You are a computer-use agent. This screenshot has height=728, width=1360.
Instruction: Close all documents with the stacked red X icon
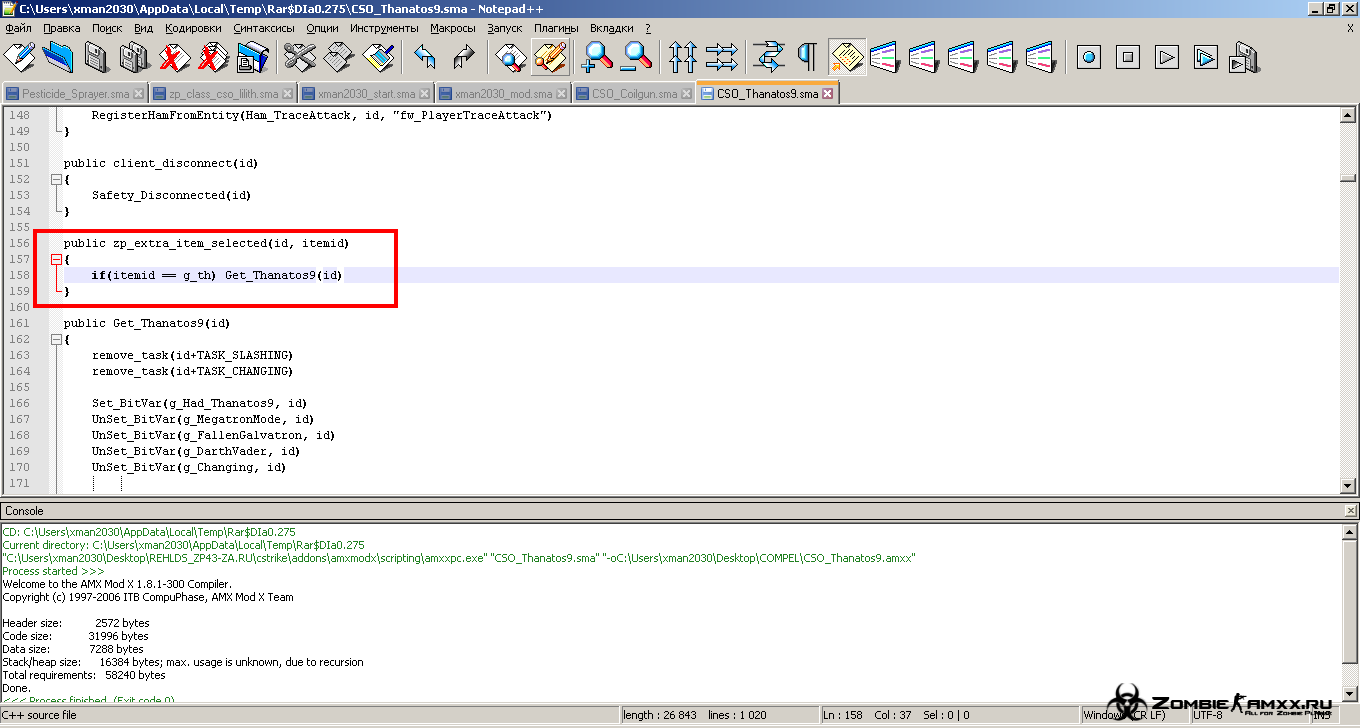click(212, 56)
